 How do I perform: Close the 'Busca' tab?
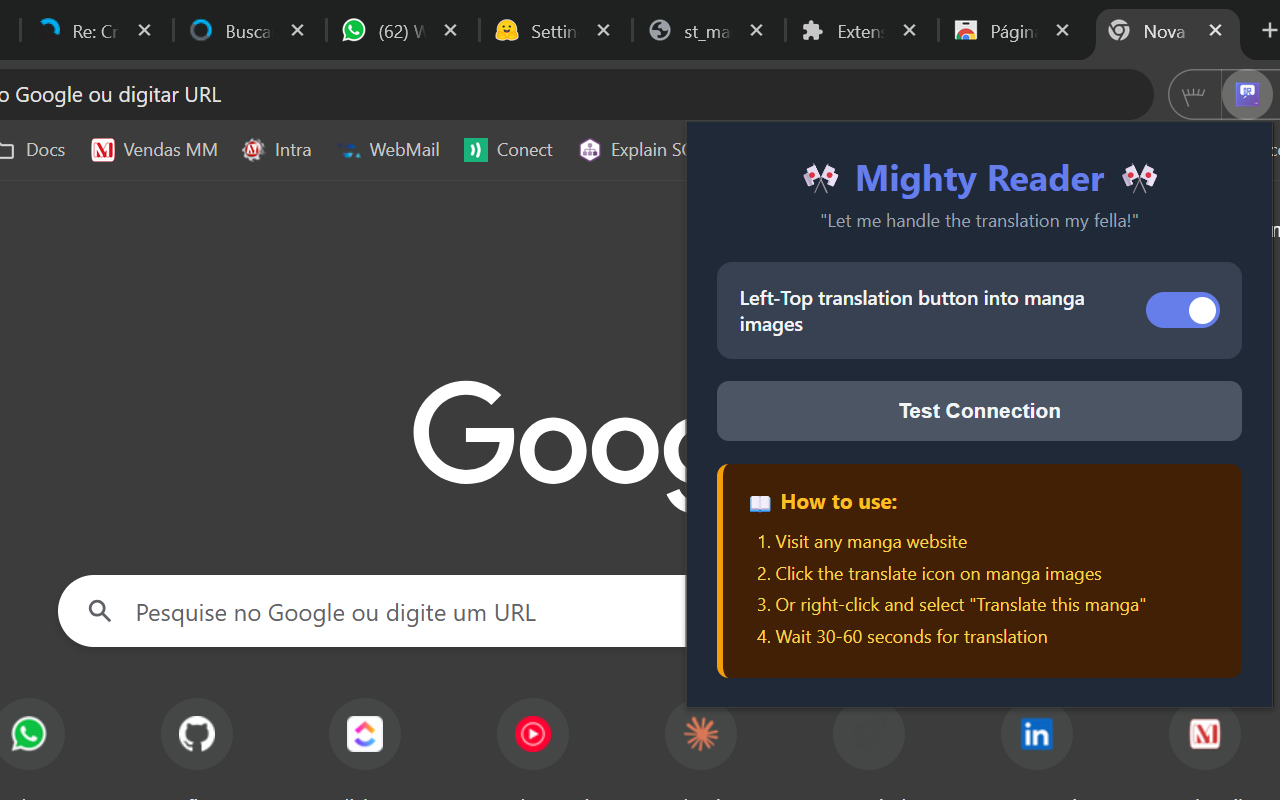point(298,31)
